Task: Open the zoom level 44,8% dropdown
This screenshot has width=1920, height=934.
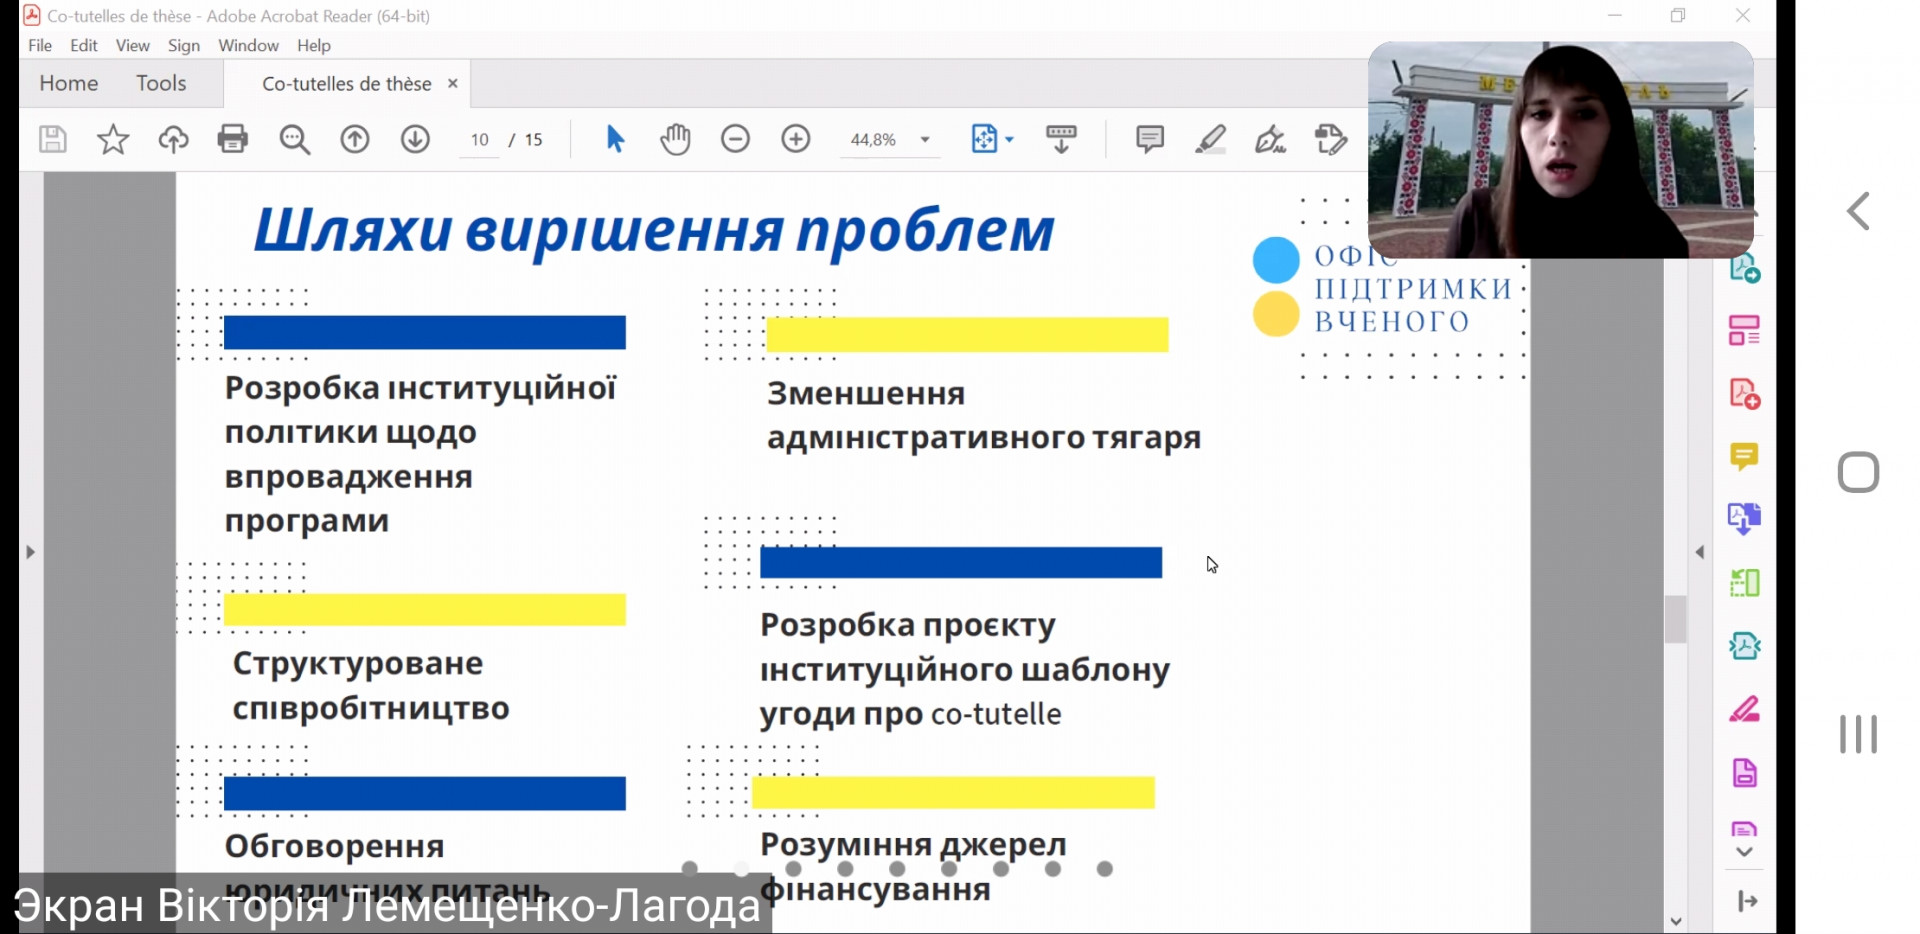Action: coord(925,140)
